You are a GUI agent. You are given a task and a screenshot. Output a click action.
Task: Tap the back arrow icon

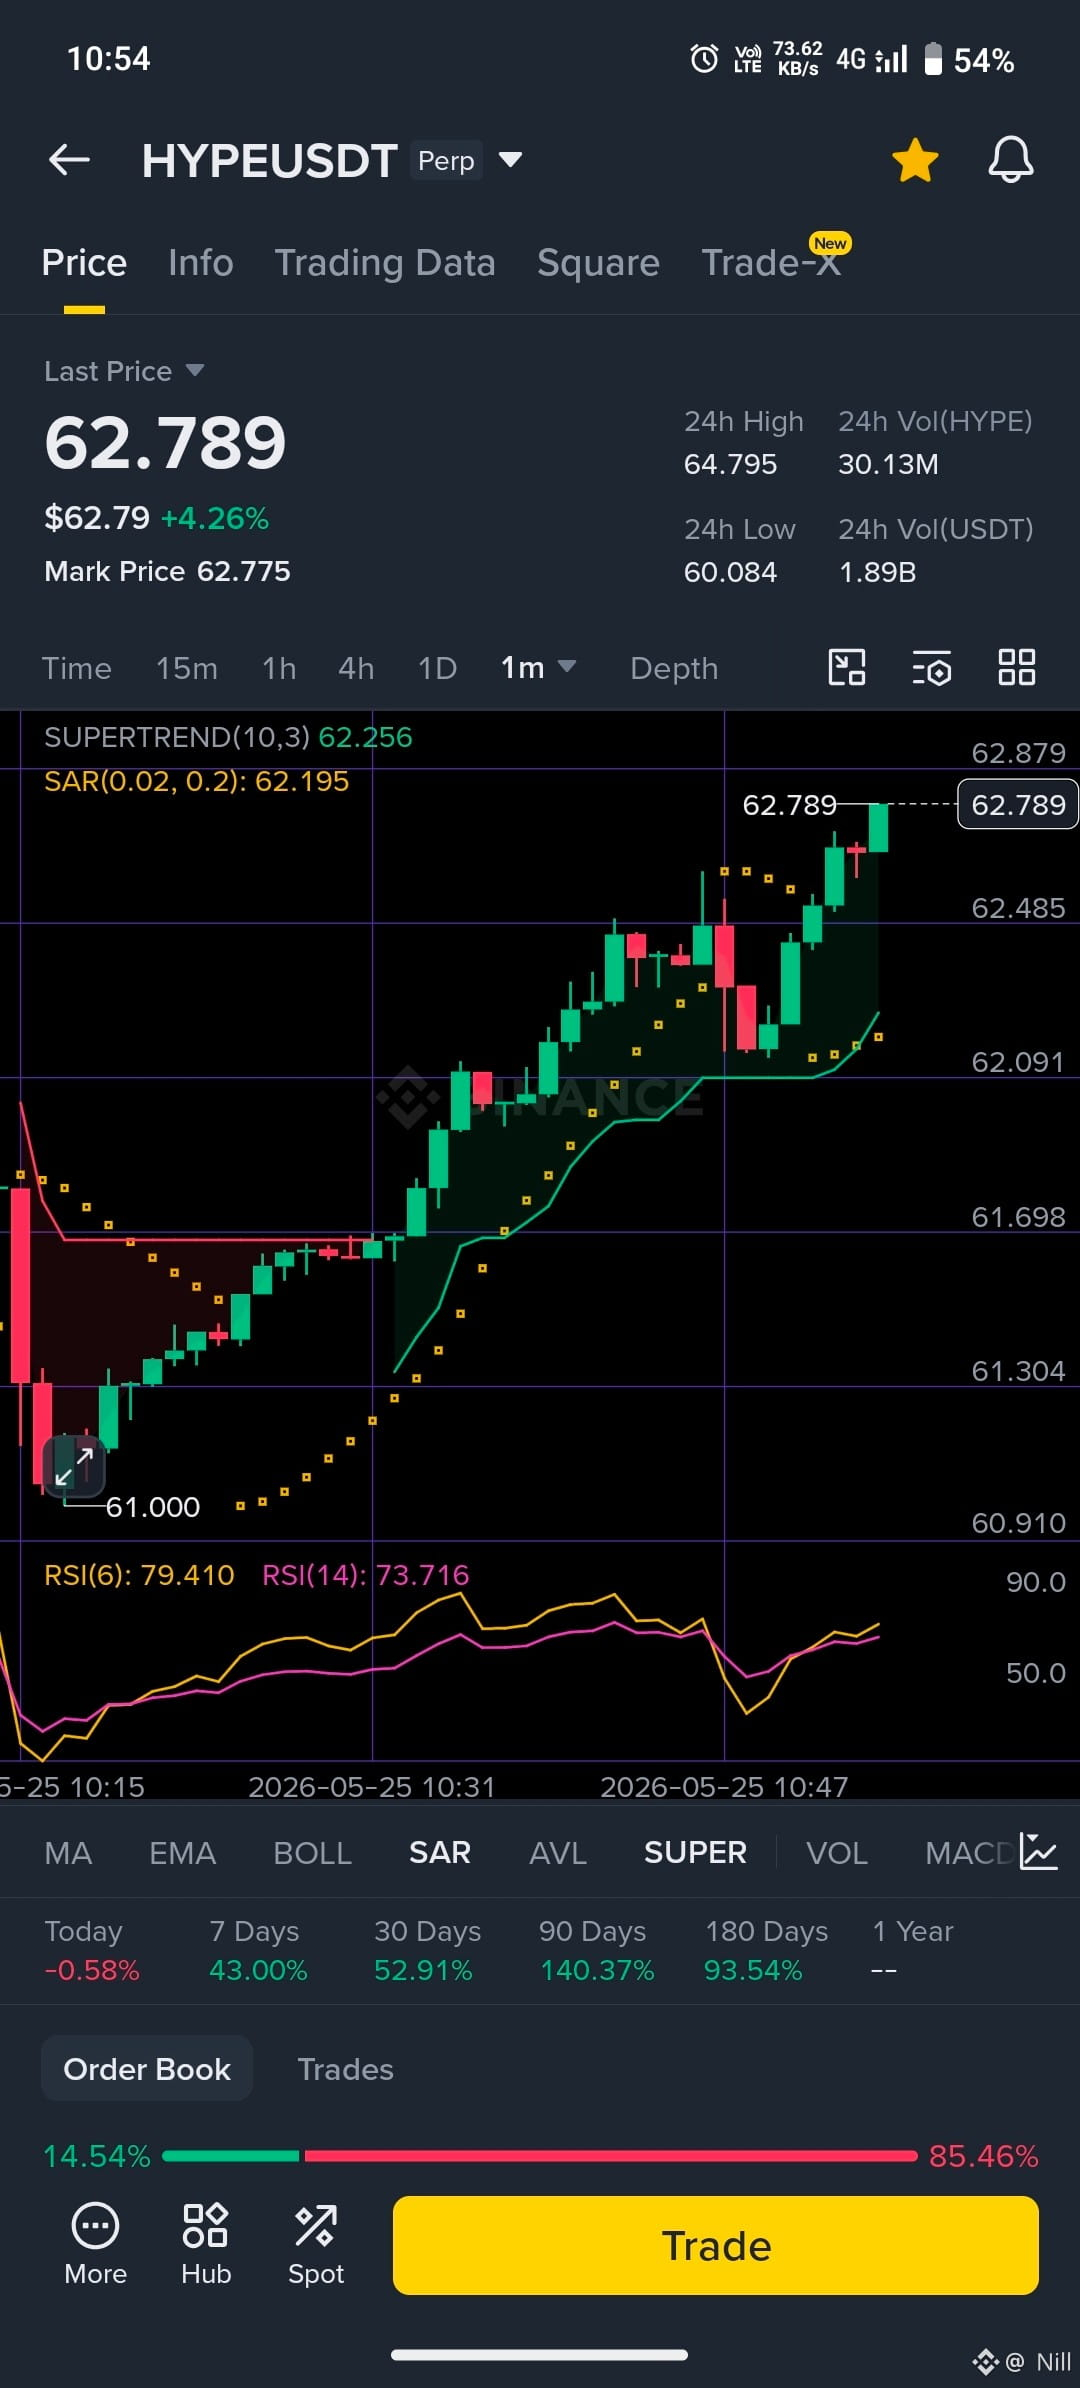[x=69, y=160]
